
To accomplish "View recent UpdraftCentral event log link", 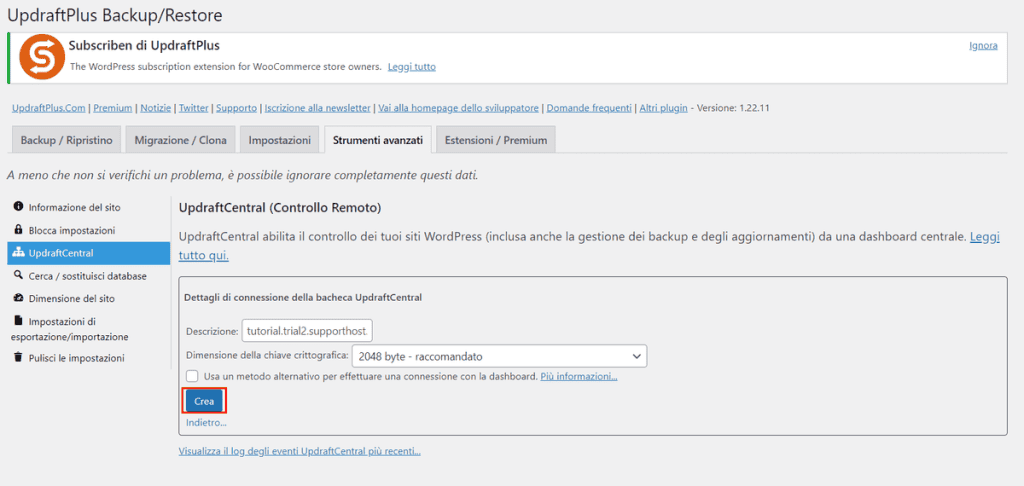I will click(x=299, y=451).
